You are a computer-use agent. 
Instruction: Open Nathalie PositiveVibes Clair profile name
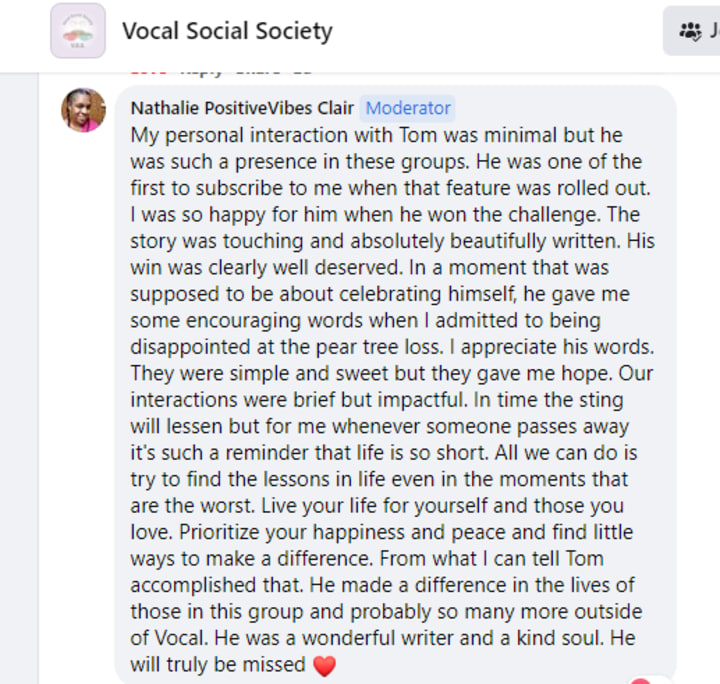click(242, 108)
